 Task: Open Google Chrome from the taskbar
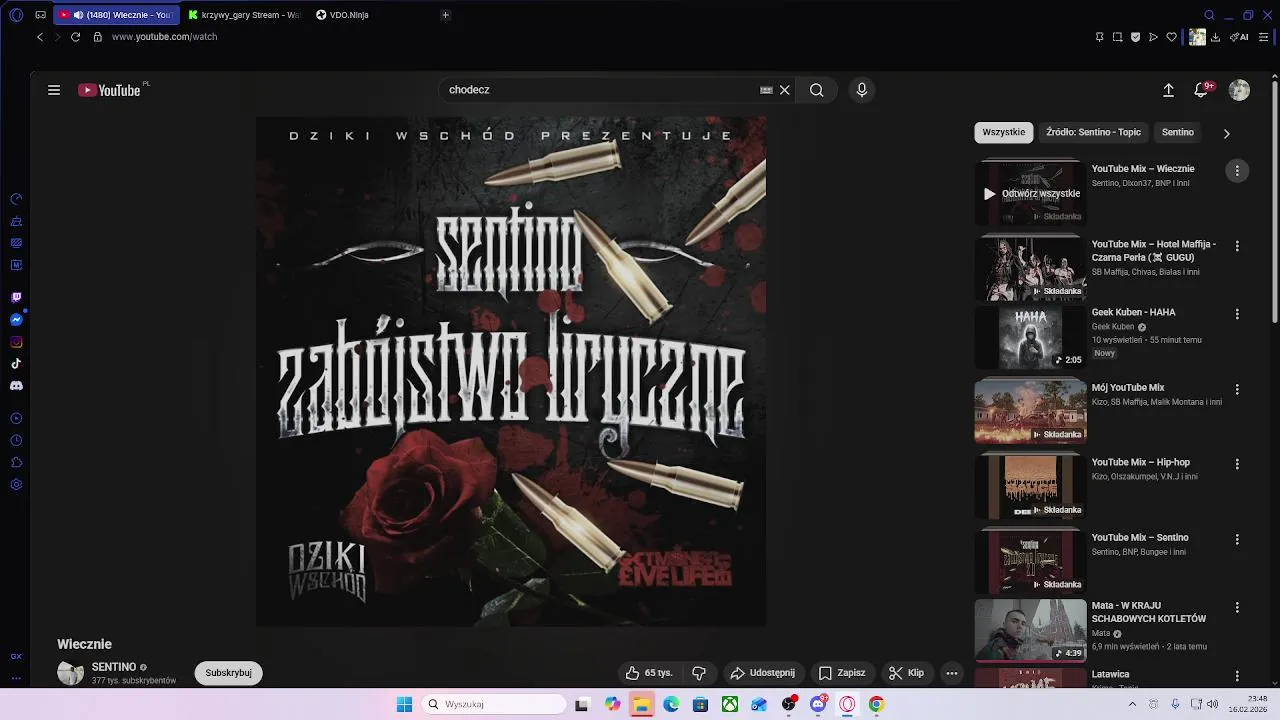click(876, 704)
